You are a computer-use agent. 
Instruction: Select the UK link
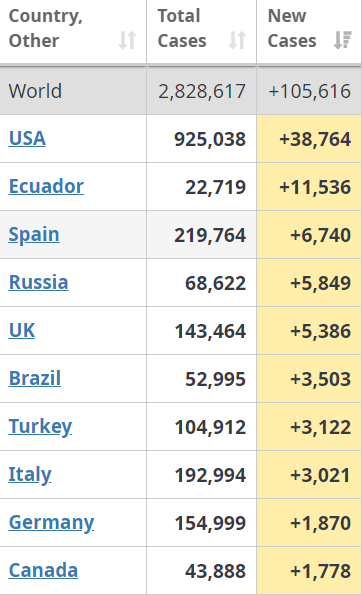(x=22, y=330)
